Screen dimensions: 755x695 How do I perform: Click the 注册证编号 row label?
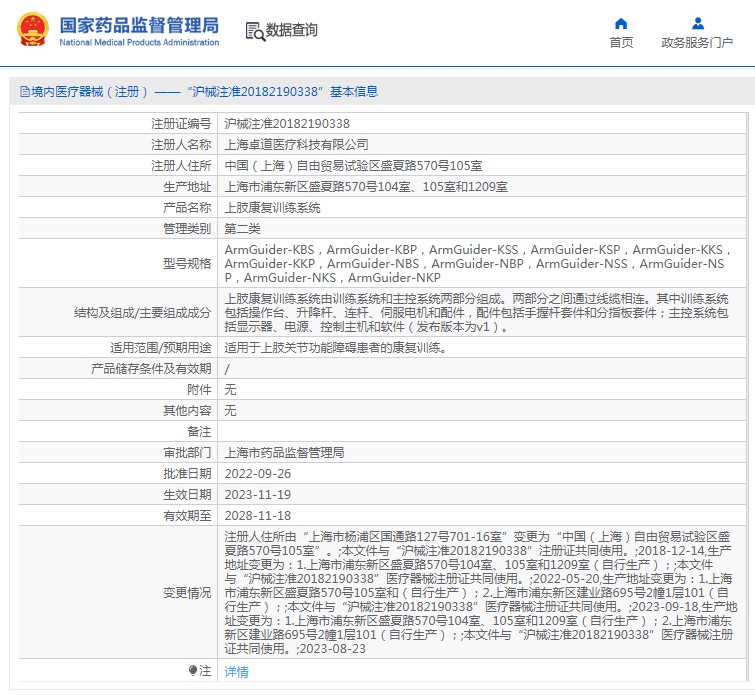point(181,124)
